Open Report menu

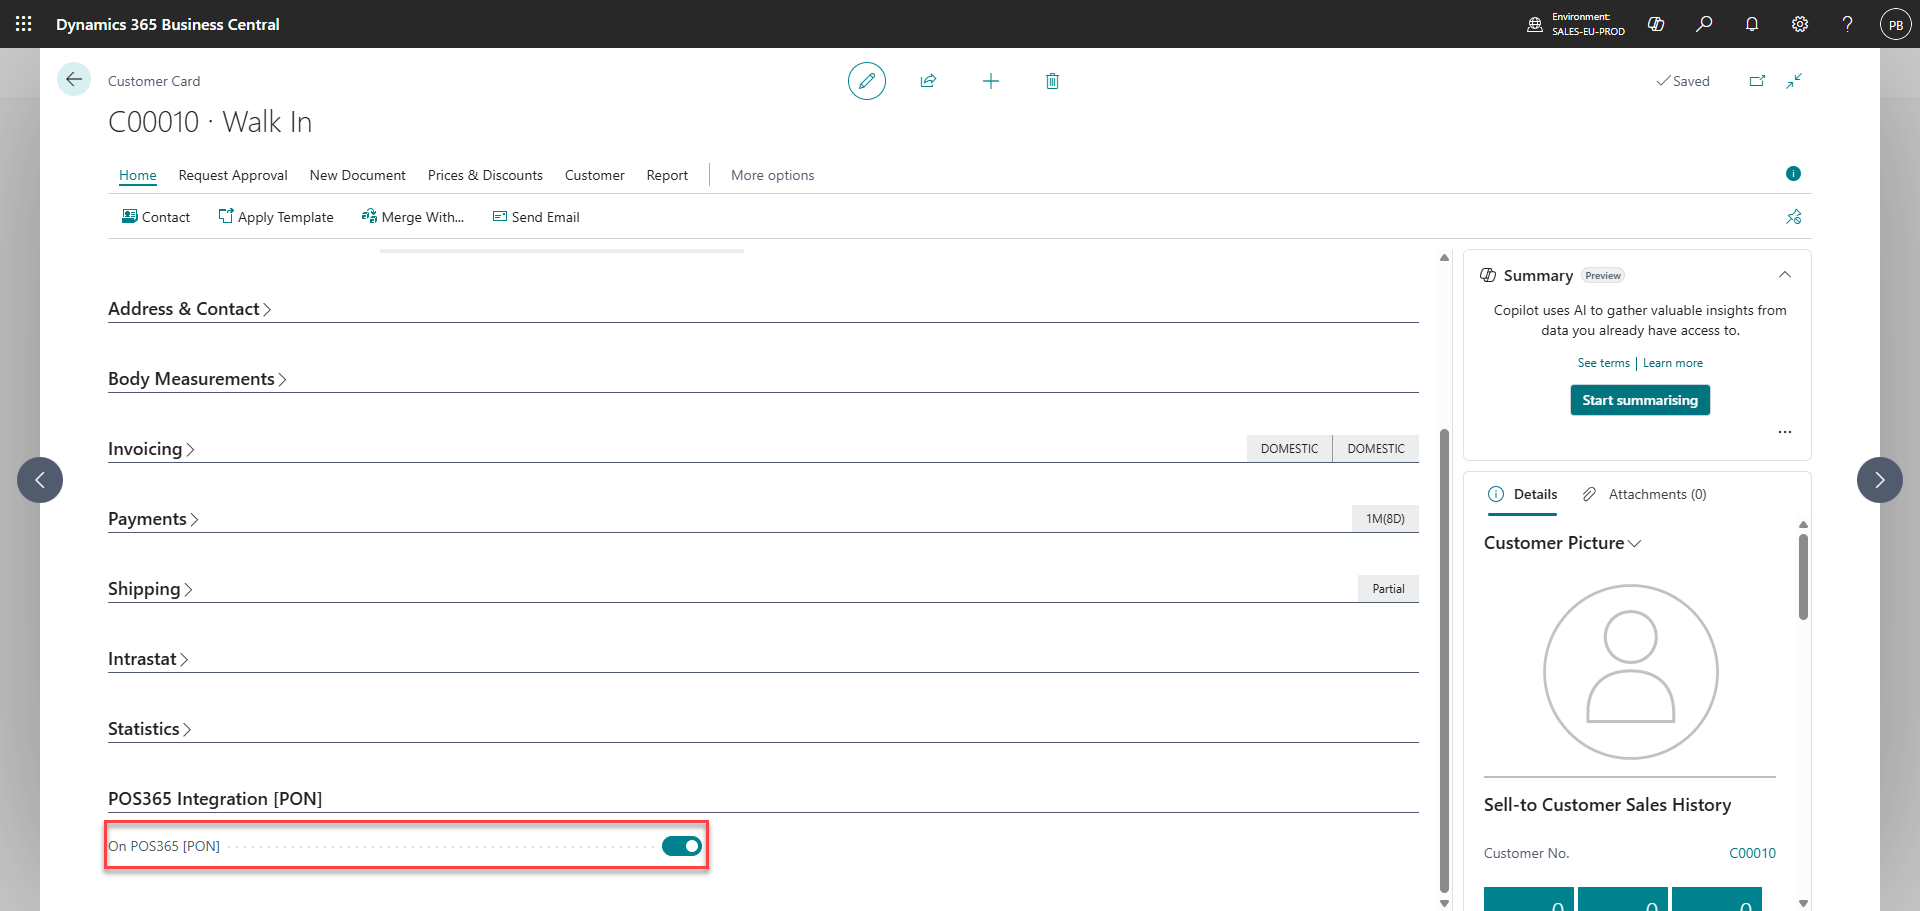point(667,175)
